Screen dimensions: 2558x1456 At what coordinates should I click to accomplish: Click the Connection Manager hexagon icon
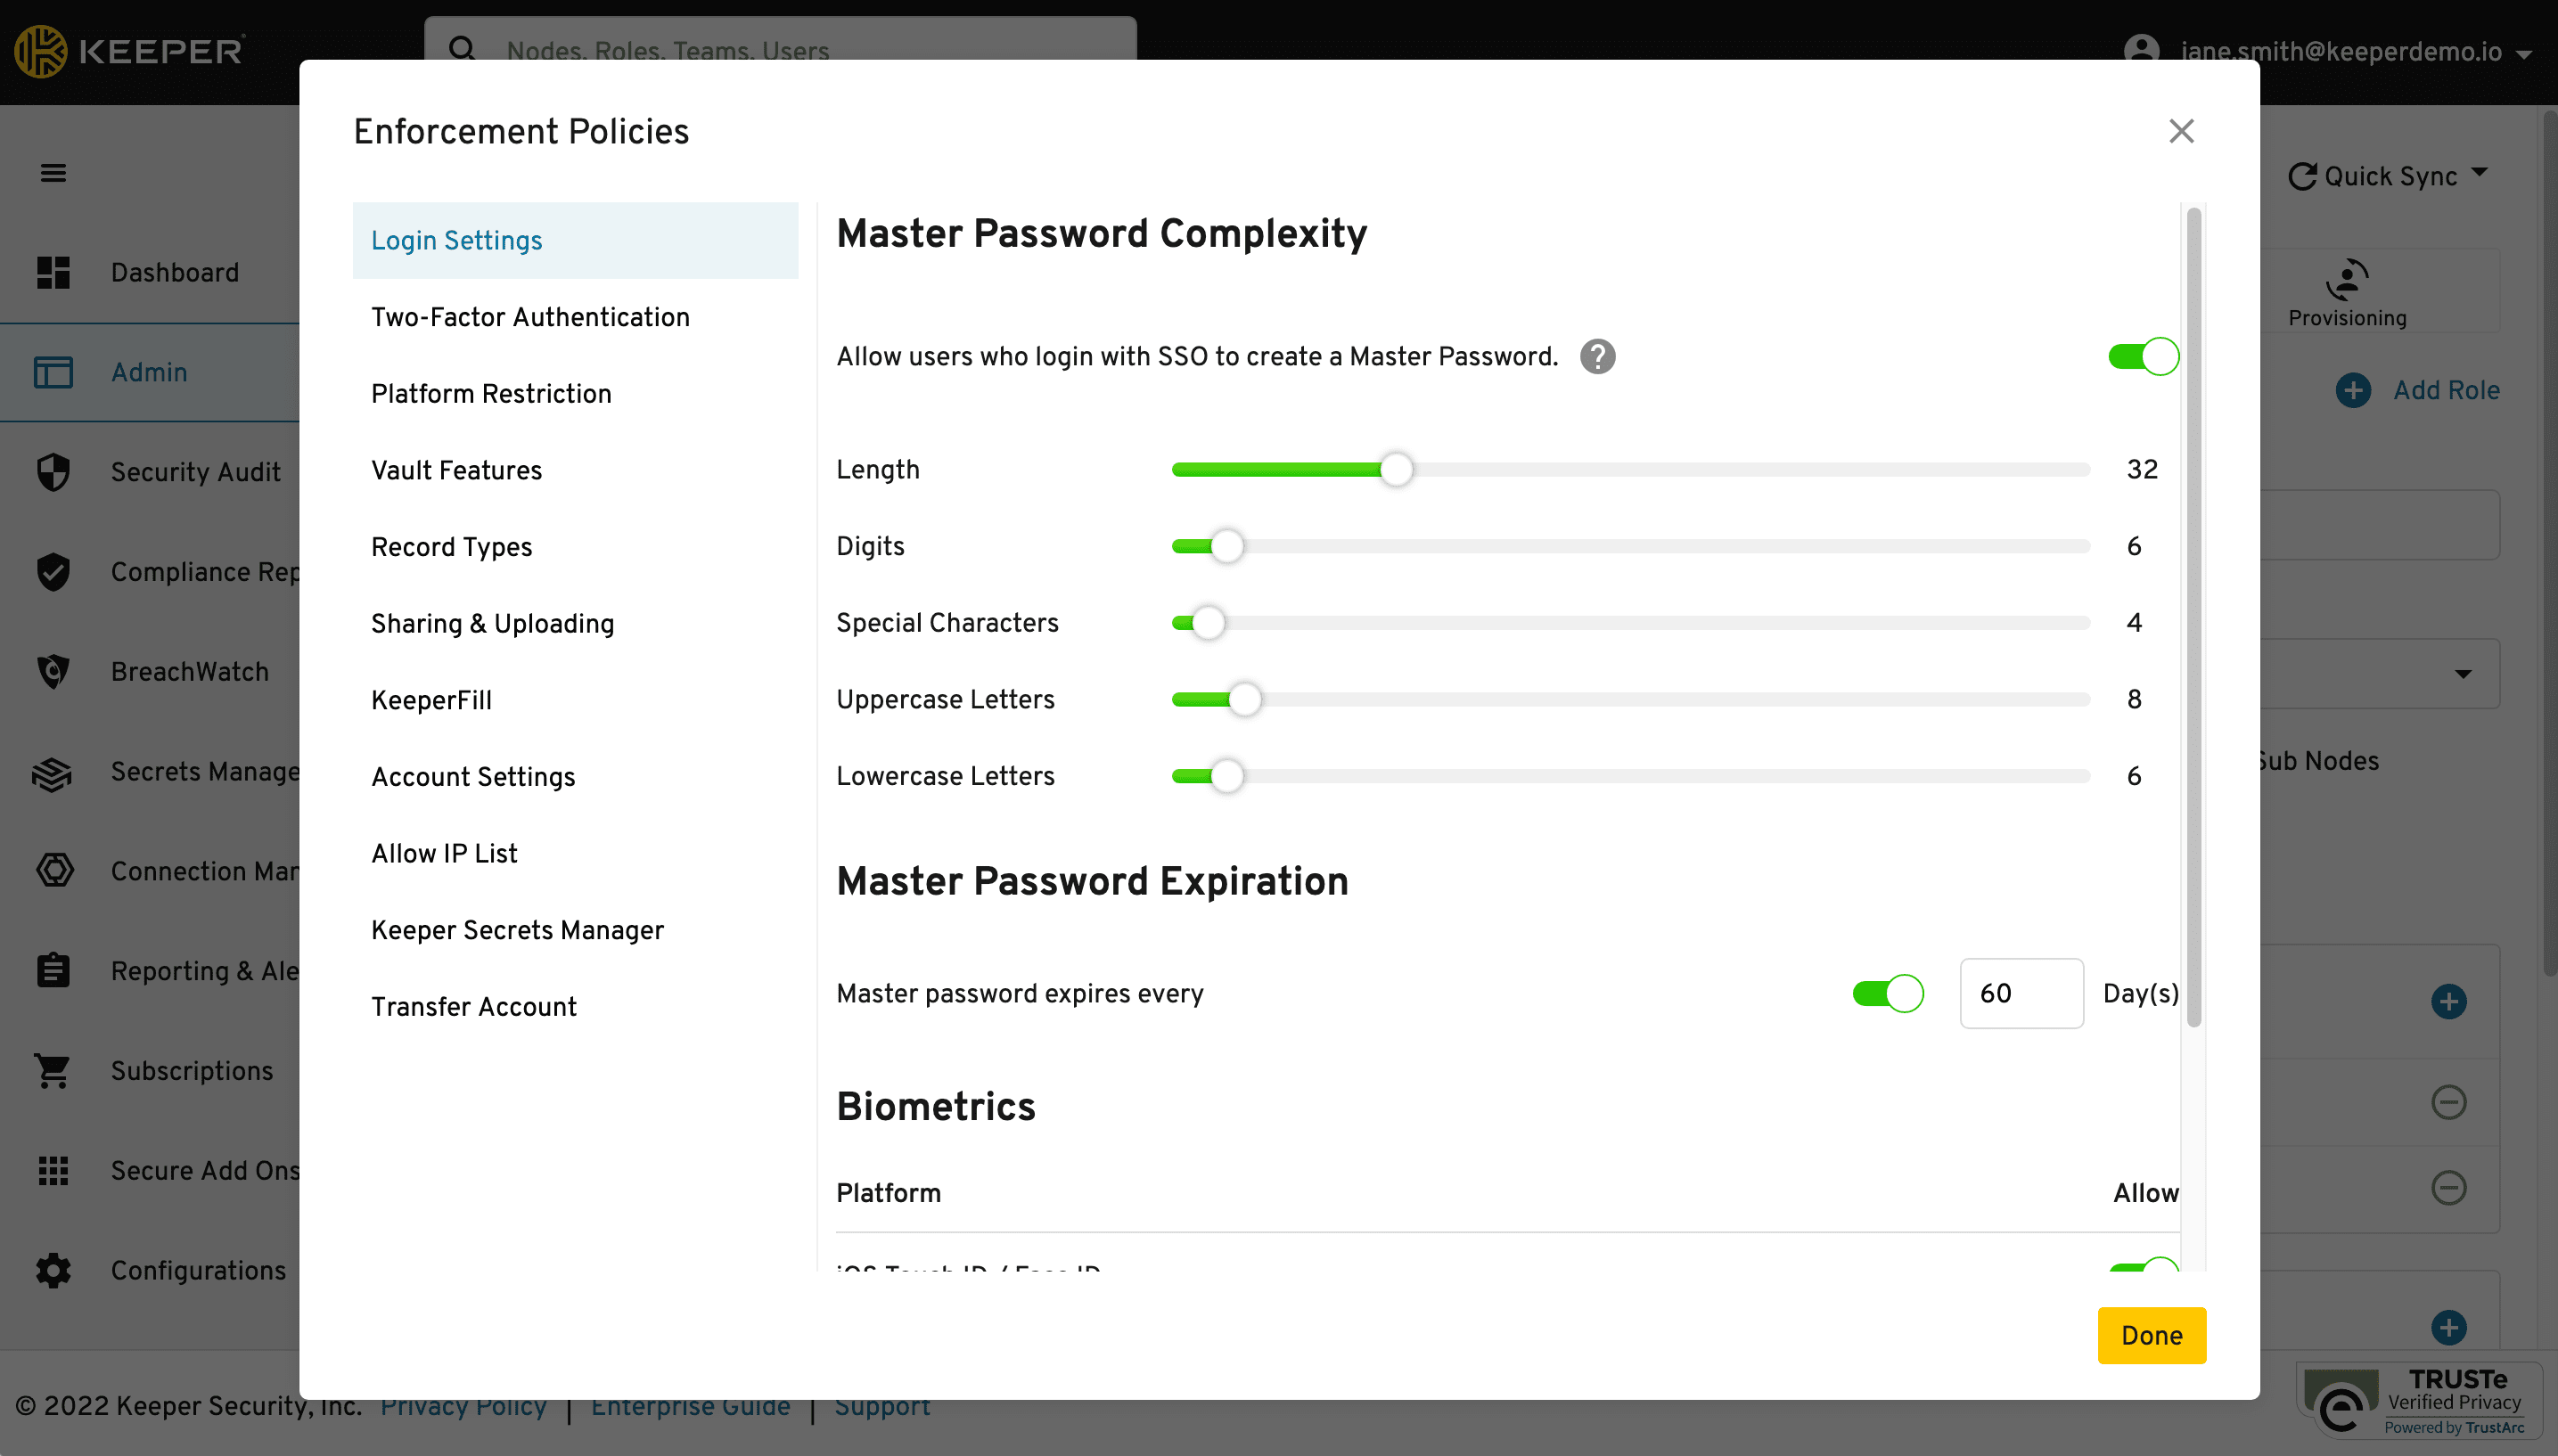tap(54, 870)
